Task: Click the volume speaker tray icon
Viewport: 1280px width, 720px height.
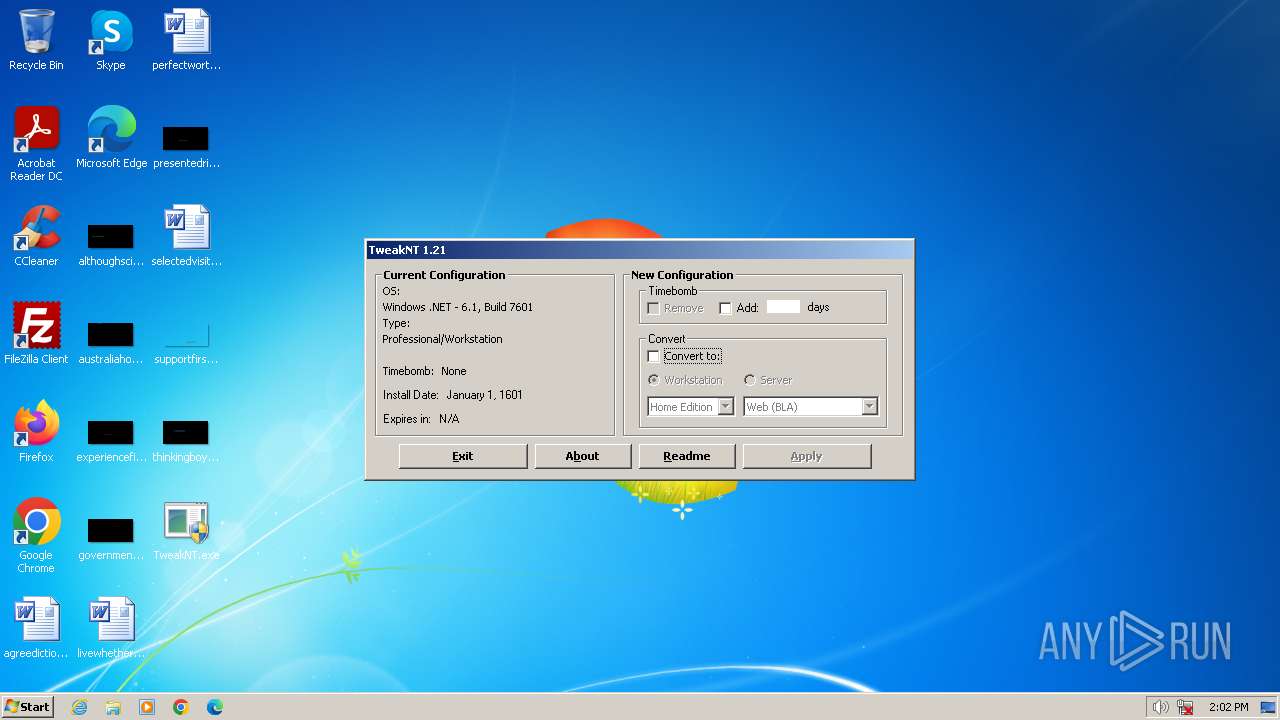Action: click(x=1160, y=707)
